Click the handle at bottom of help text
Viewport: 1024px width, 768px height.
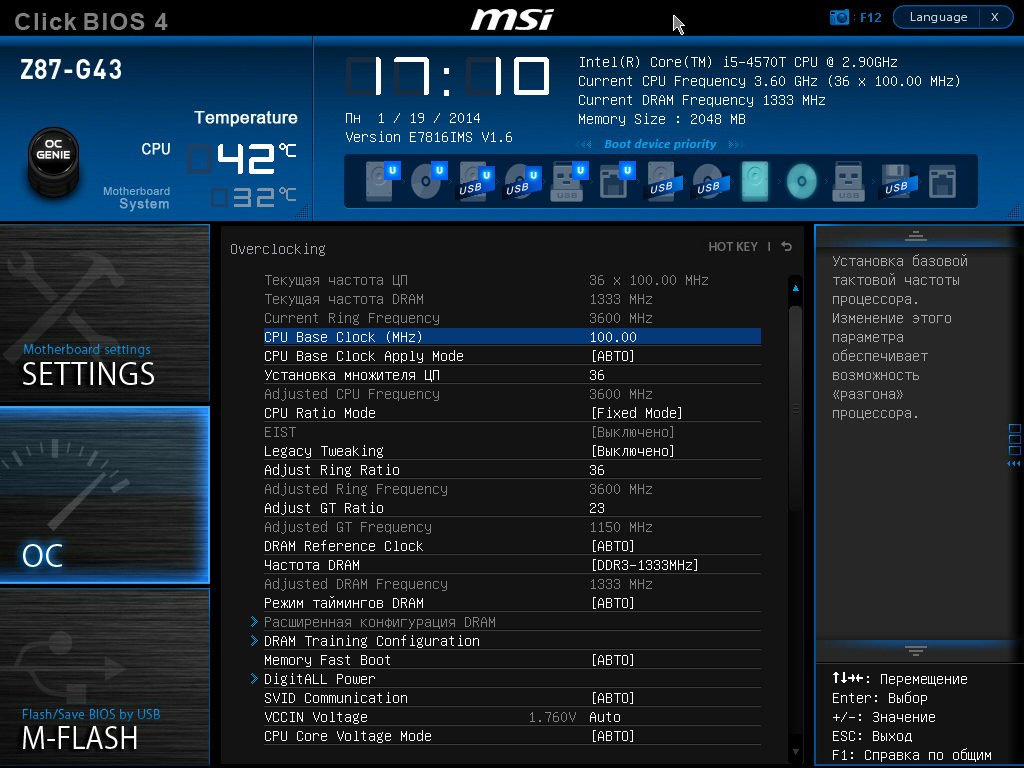(x=916, y=650)
